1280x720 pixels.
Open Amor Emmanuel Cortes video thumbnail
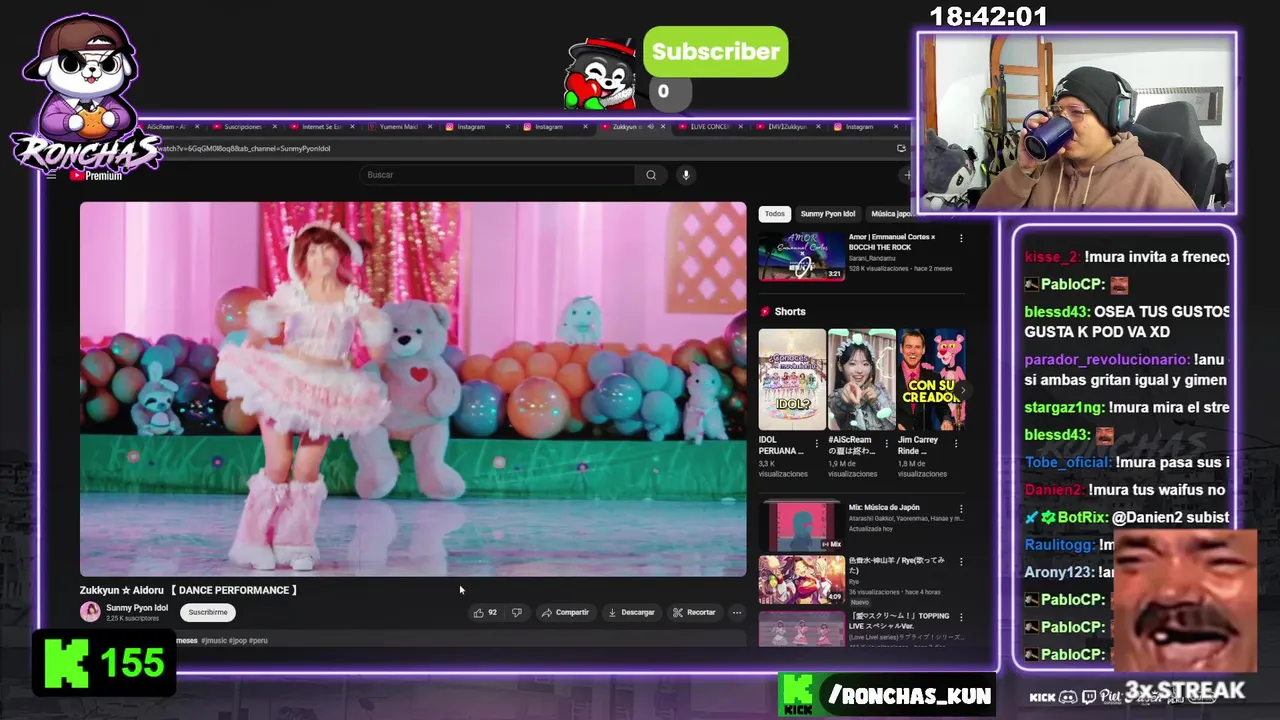[801, 256]
